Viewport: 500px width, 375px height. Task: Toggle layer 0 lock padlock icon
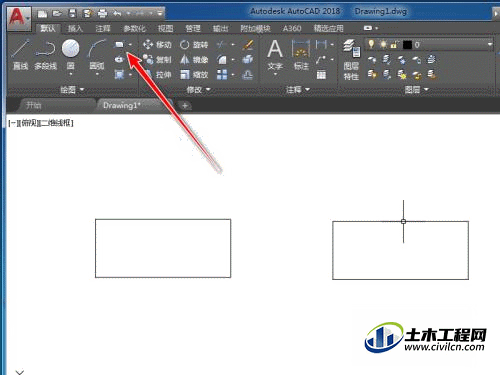click(x=394, y=44)
